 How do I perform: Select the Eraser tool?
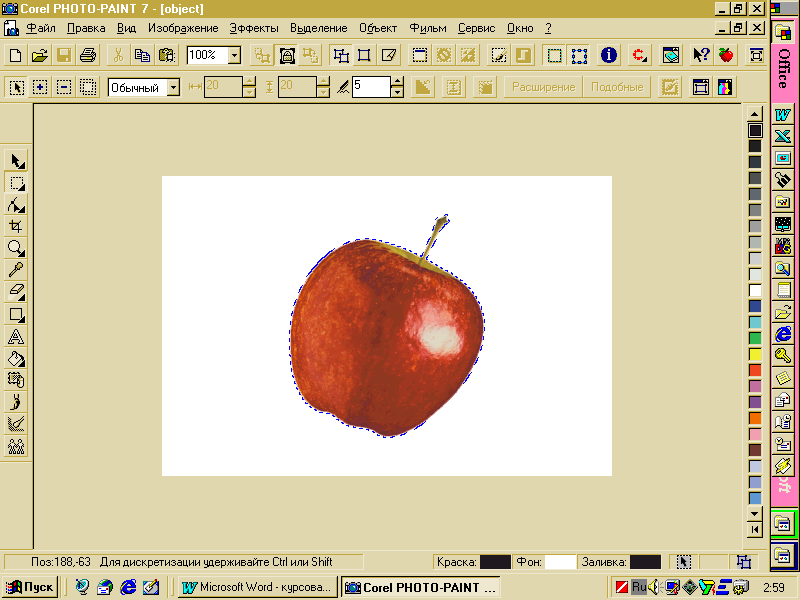click(x=16, y=292)
